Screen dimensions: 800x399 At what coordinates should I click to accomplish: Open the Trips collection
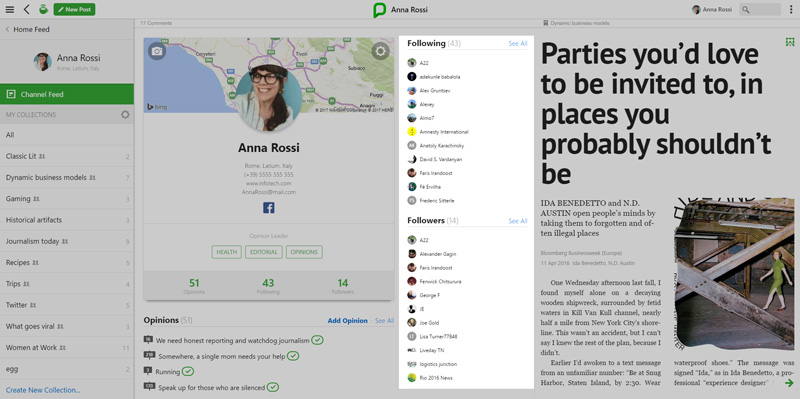click(67, 284)
